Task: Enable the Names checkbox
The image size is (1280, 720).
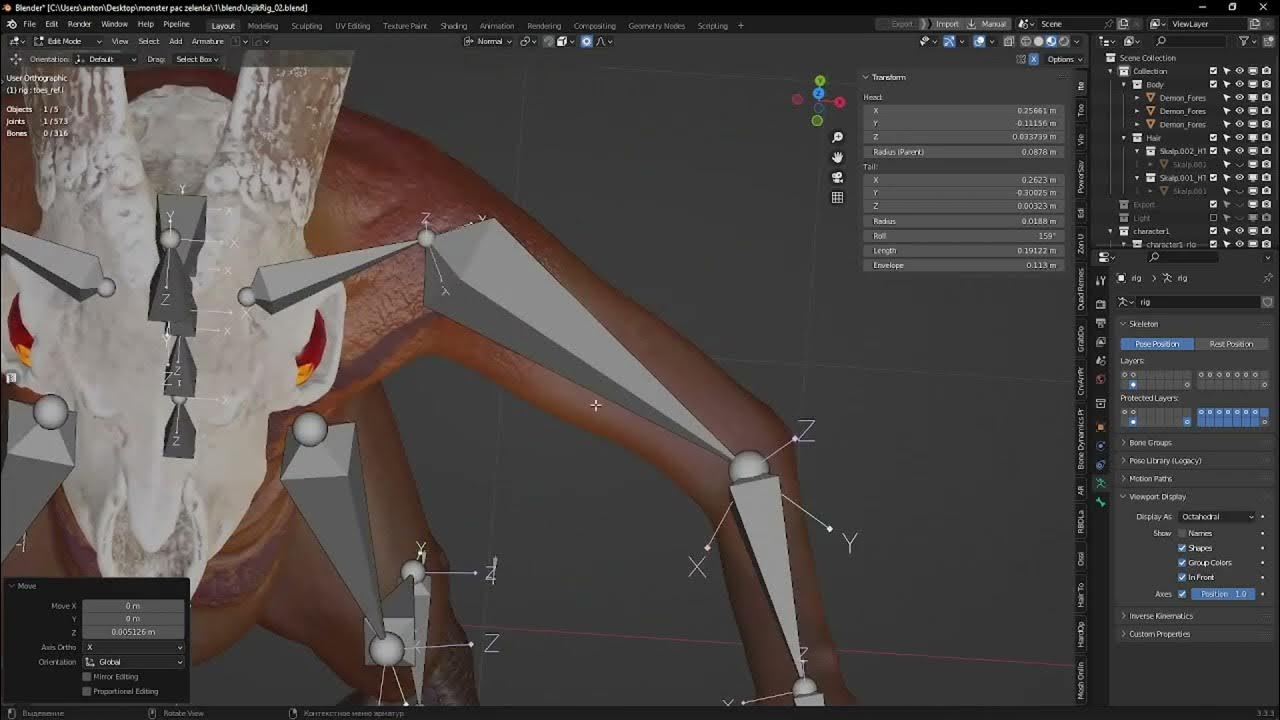Action: (1182, 533)
